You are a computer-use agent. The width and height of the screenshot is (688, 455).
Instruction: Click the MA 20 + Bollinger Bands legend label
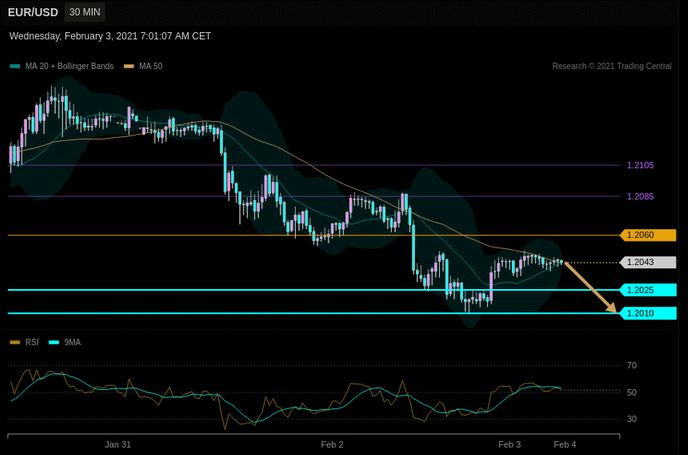(69, 66)
